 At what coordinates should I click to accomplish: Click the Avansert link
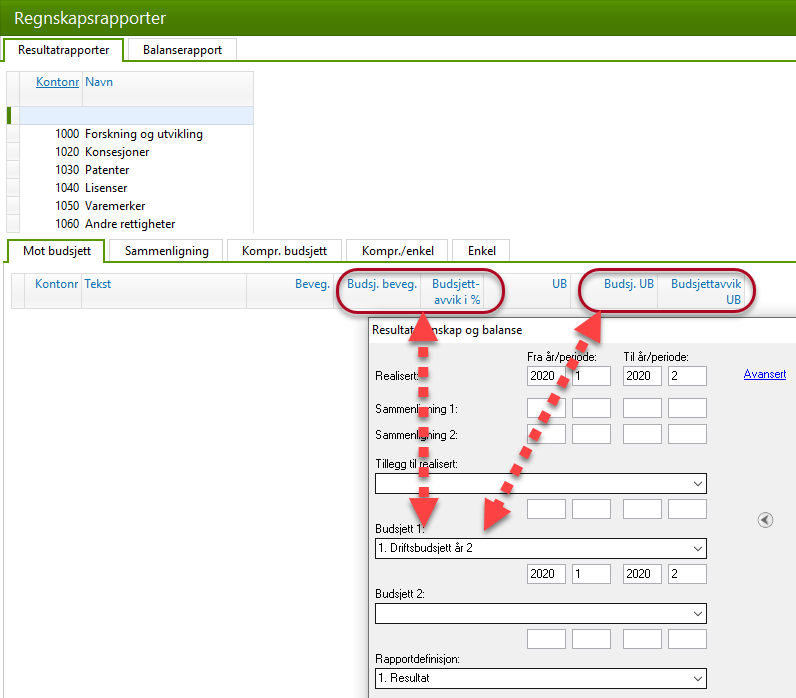pyautogui.click(x=765, y=374)
